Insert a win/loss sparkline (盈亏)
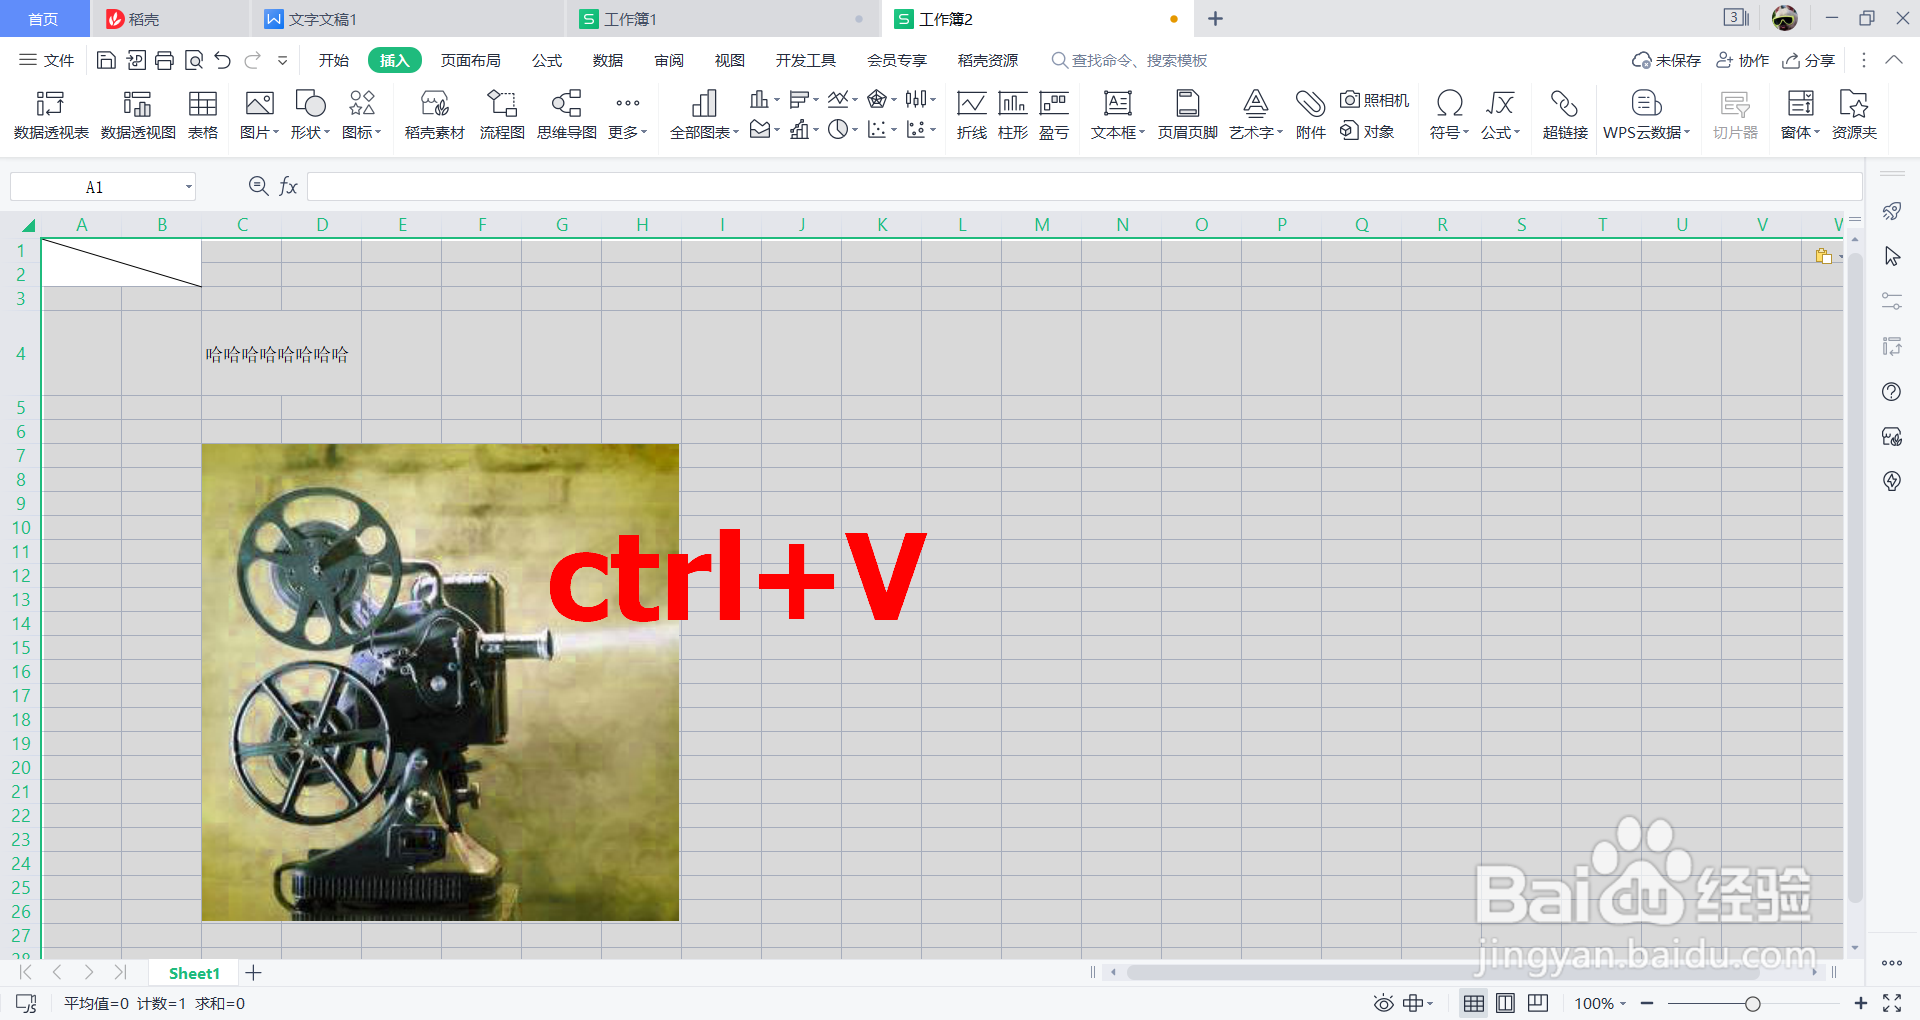This screenshot has height=1020, width=1920. tap(1054, 114)
